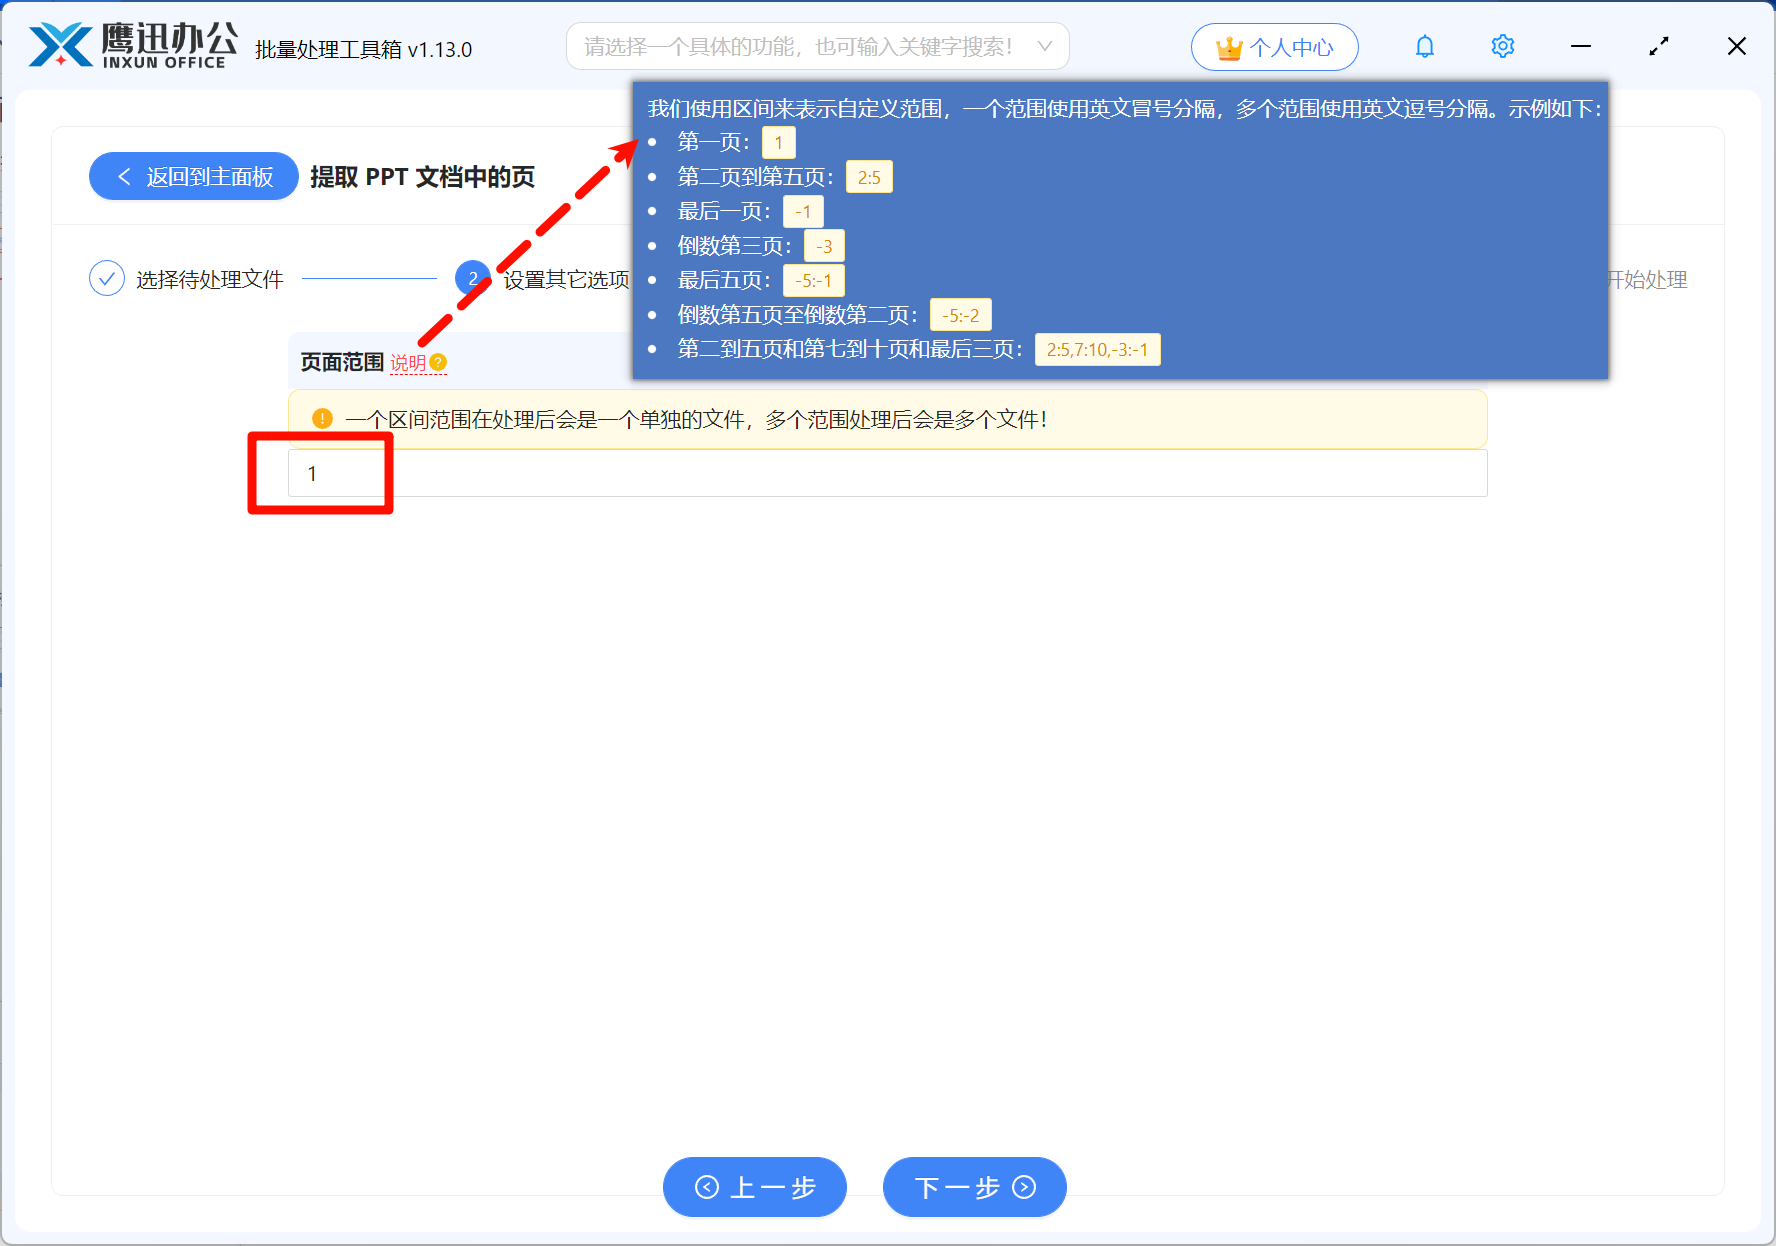The height and width of the screenshot is (1246, 1776).
Task: Open settings with the gear icon
Action: [1502, 46]
